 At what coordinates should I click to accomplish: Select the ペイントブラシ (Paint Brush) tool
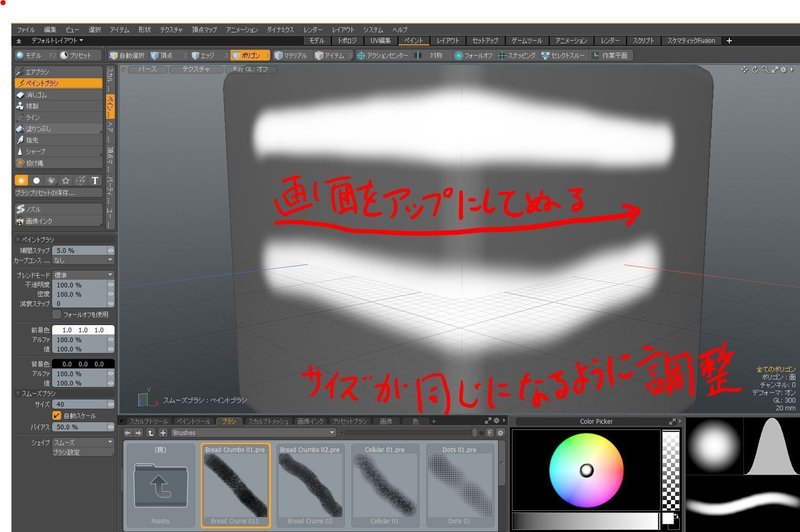(x=58, y=83)
